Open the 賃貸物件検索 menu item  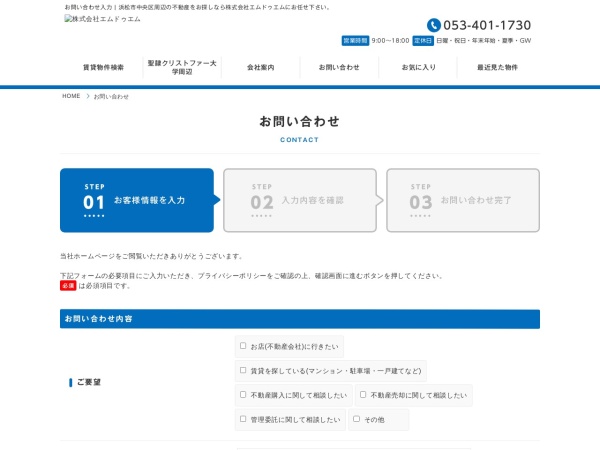[x=103, y=67]
